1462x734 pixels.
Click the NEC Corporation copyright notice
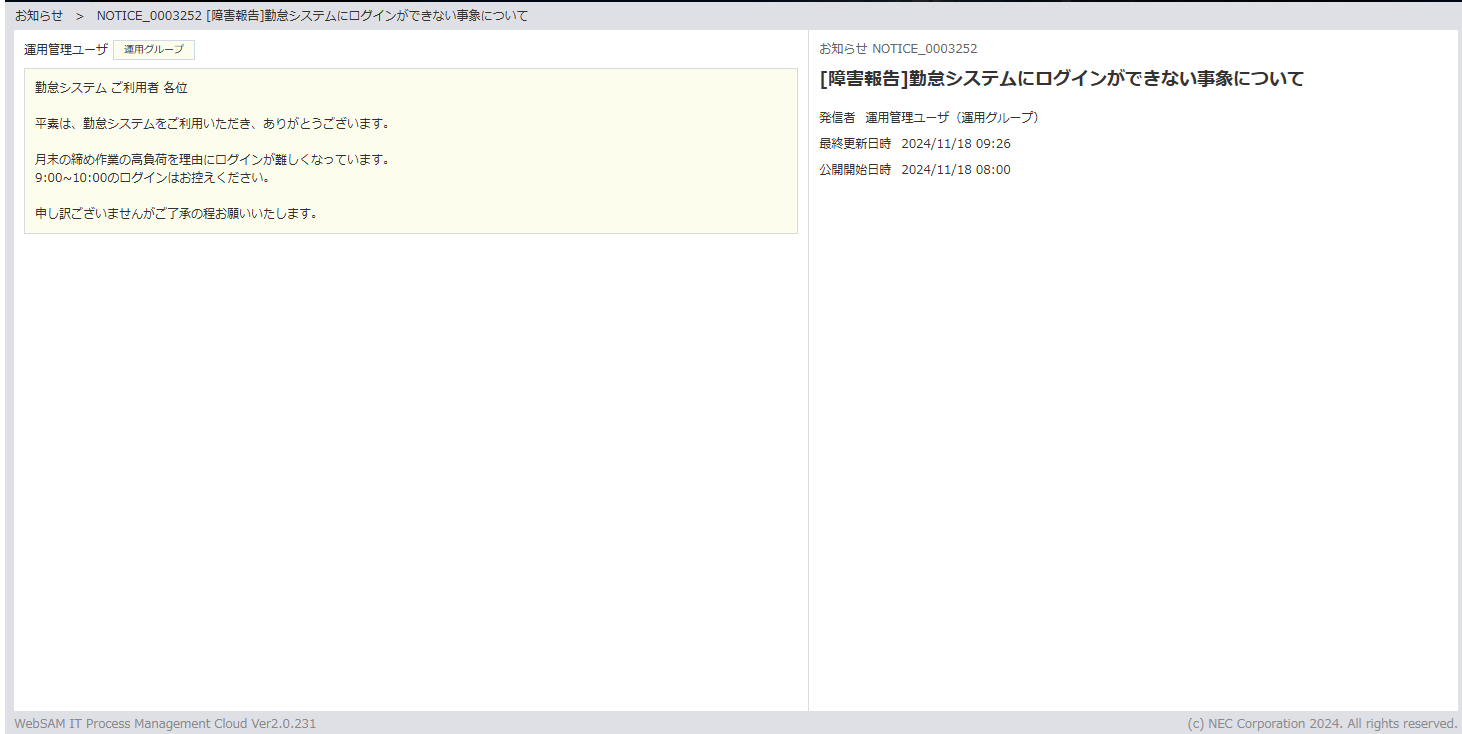click(1322, 723)
